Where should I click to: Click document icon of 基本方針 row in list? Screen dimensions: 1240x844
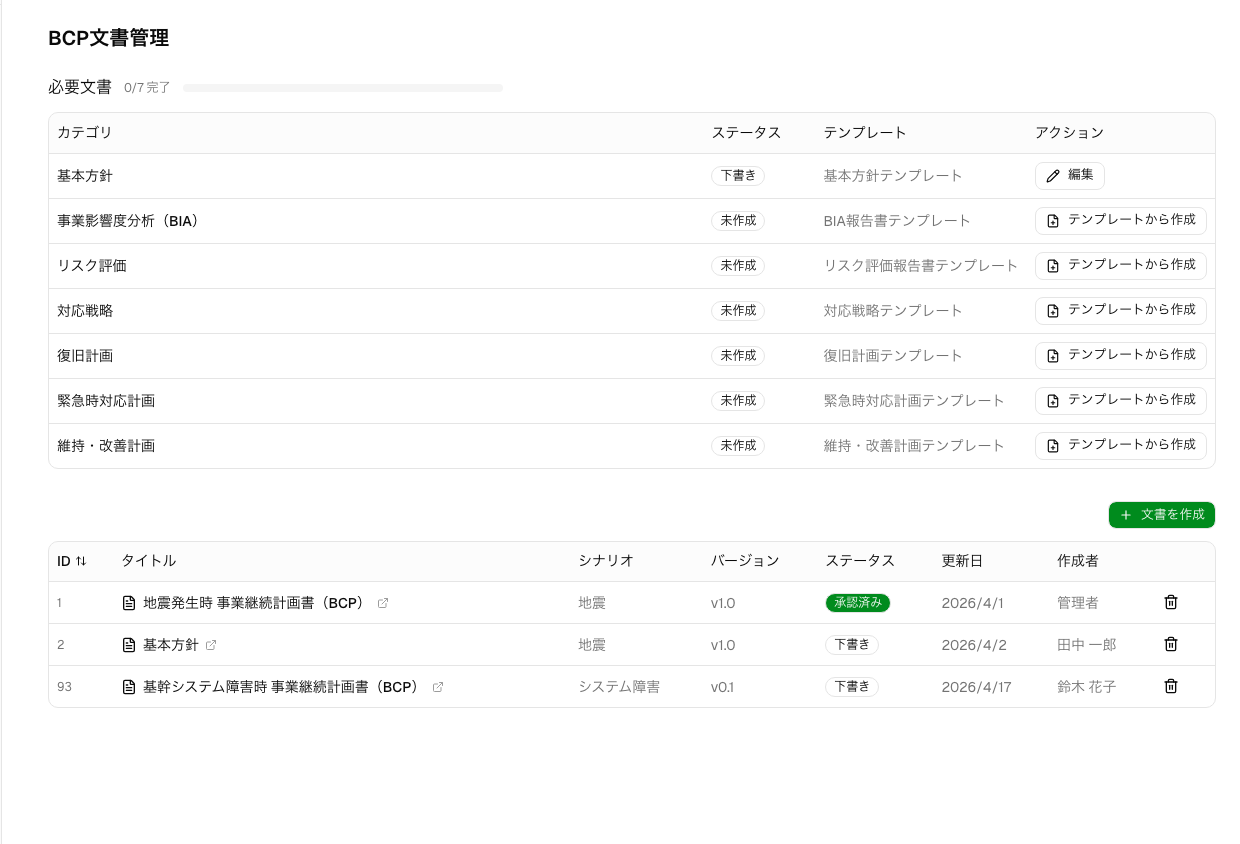click(x=128, y=645)
